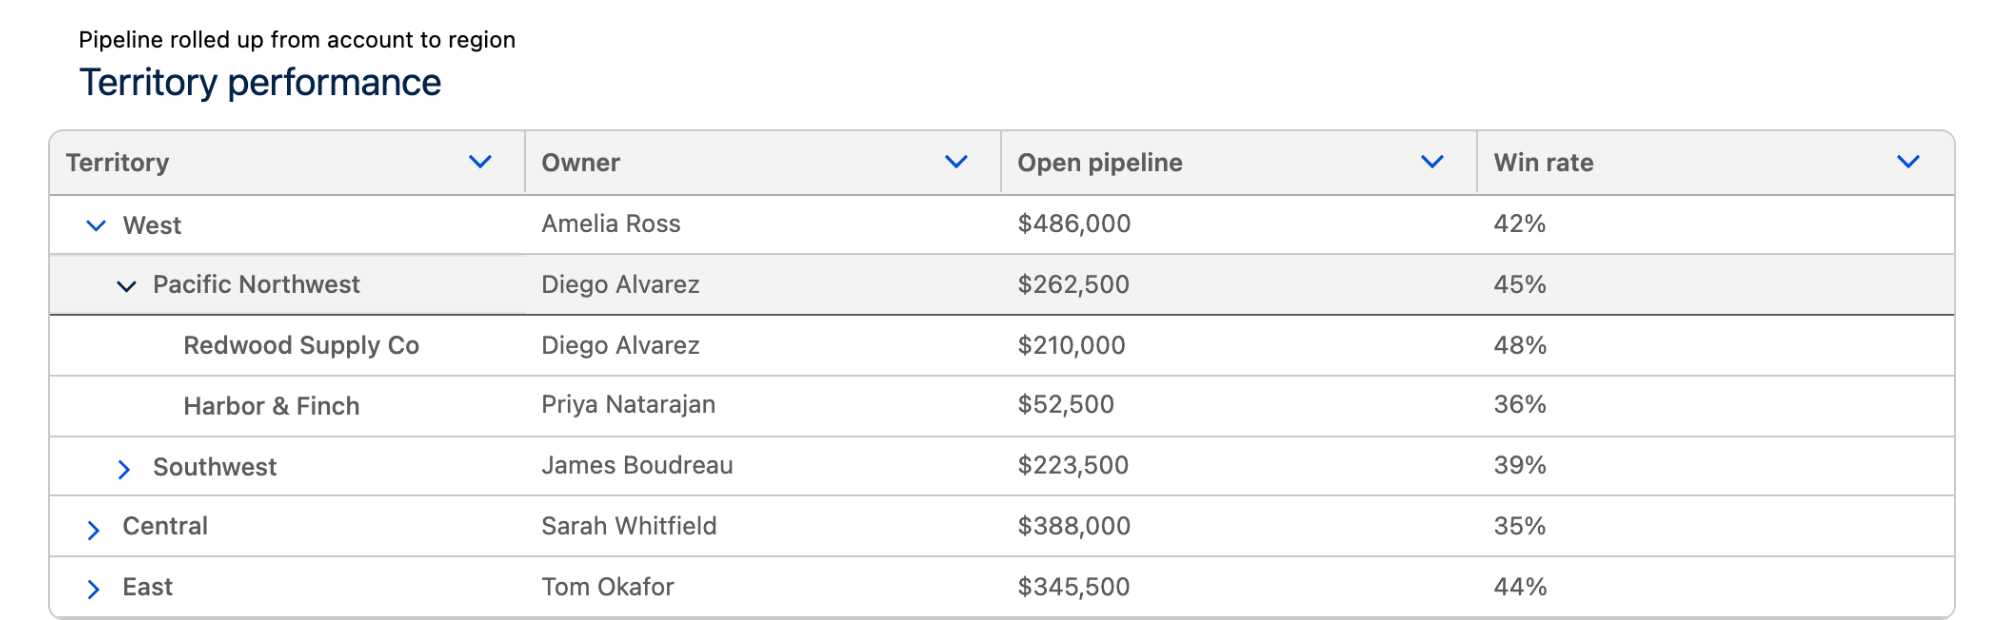
Task: Expand the Central territory row
Action: [93, 530]
